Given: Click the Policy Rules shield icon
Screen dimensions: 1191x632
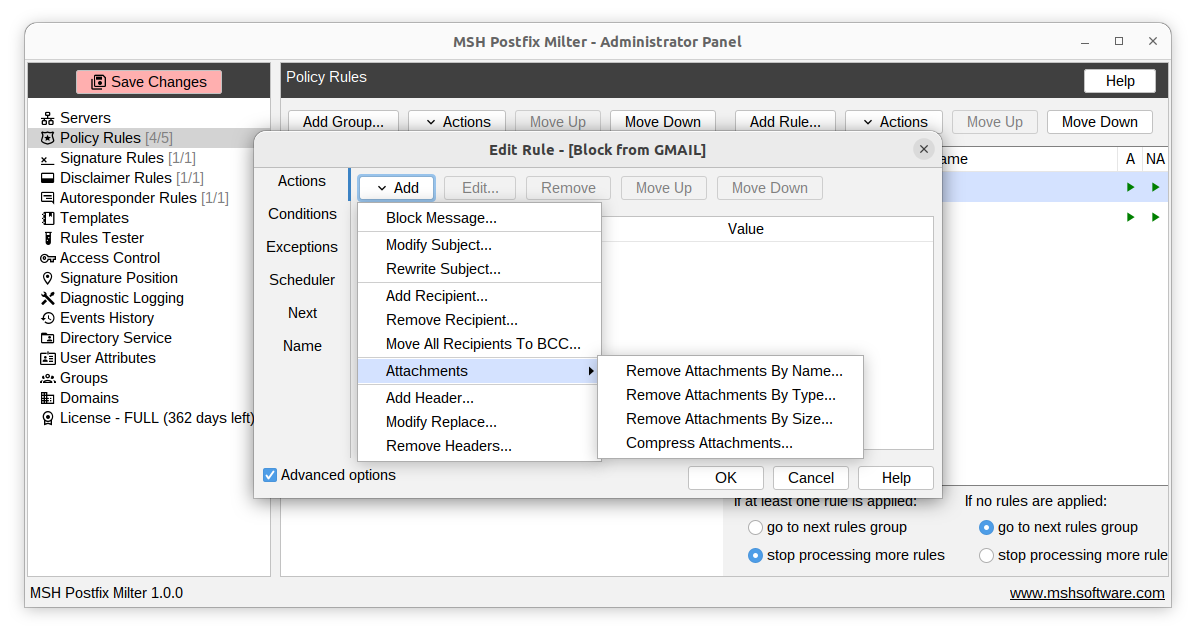Looking at the screenshot, I should coord(47,137).
